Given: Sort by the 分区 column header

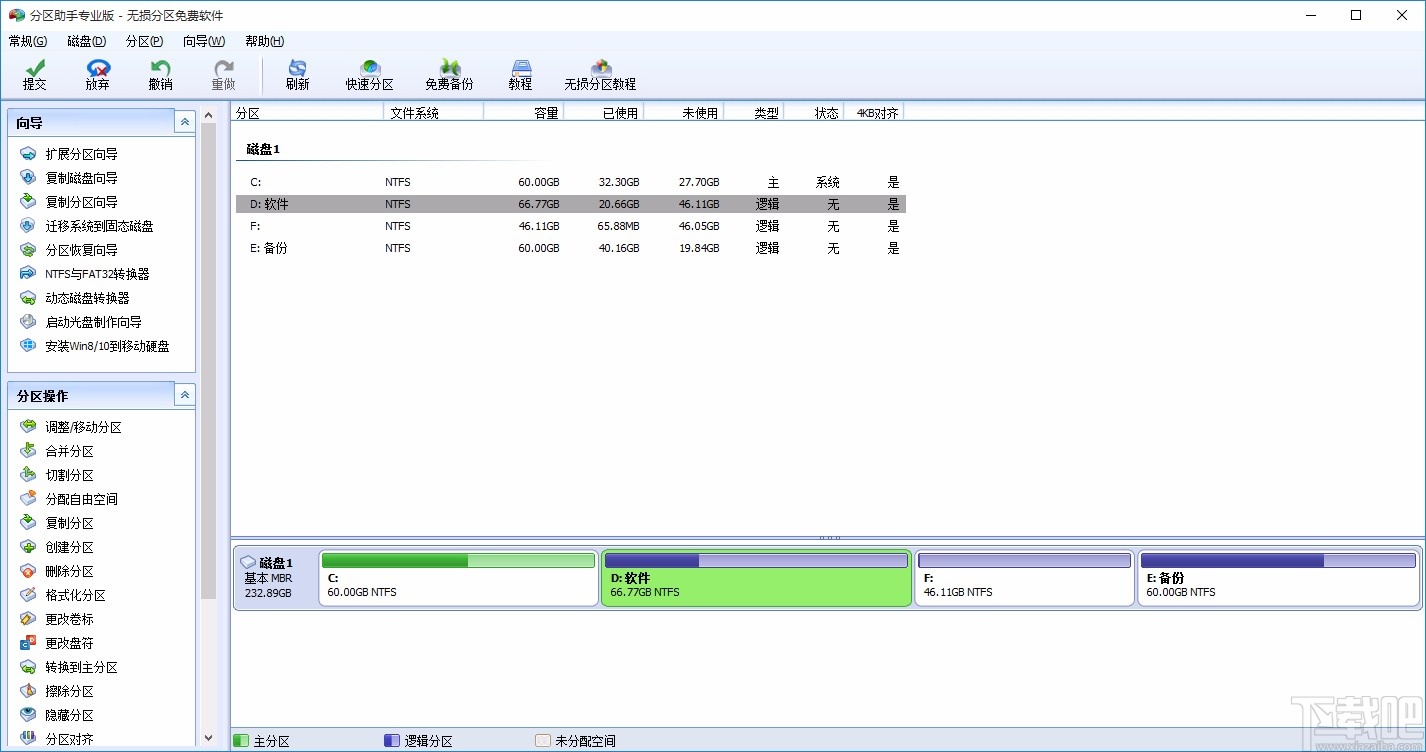Looking at the screenshot, I should pos(308,113).
